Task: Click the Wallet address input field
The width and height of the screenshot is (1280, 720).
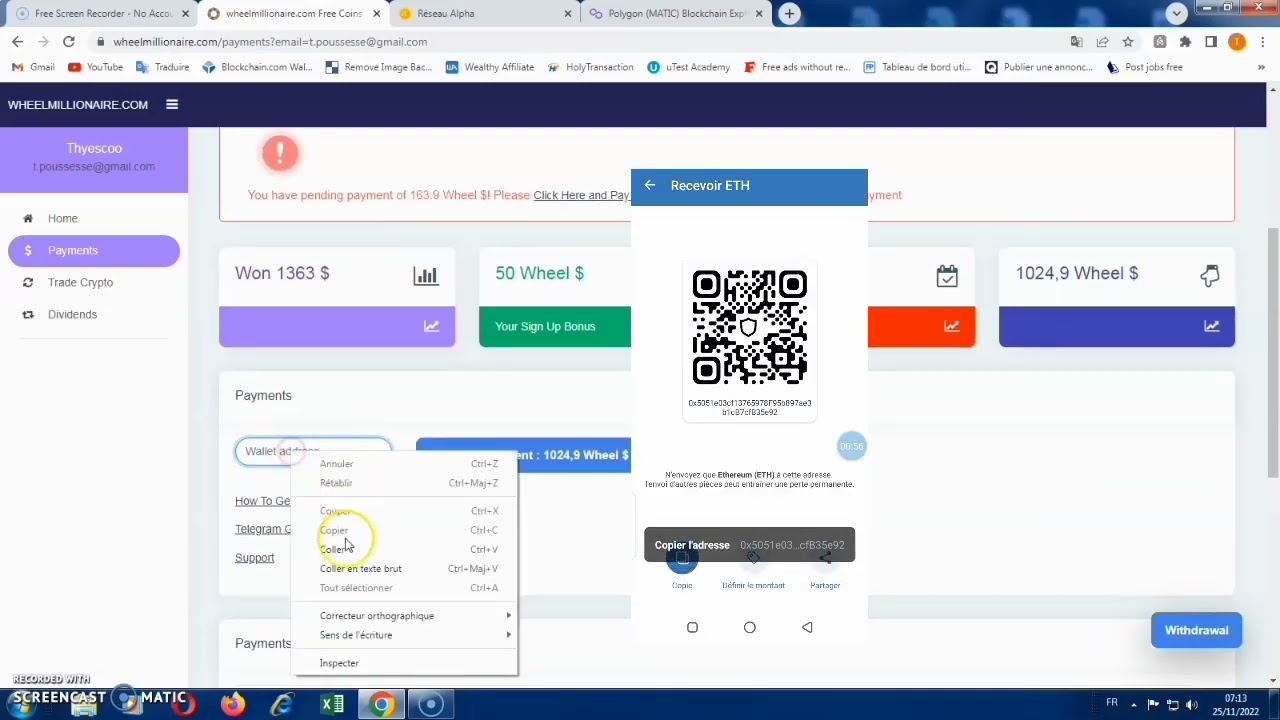Action: (x=313, y=451)
